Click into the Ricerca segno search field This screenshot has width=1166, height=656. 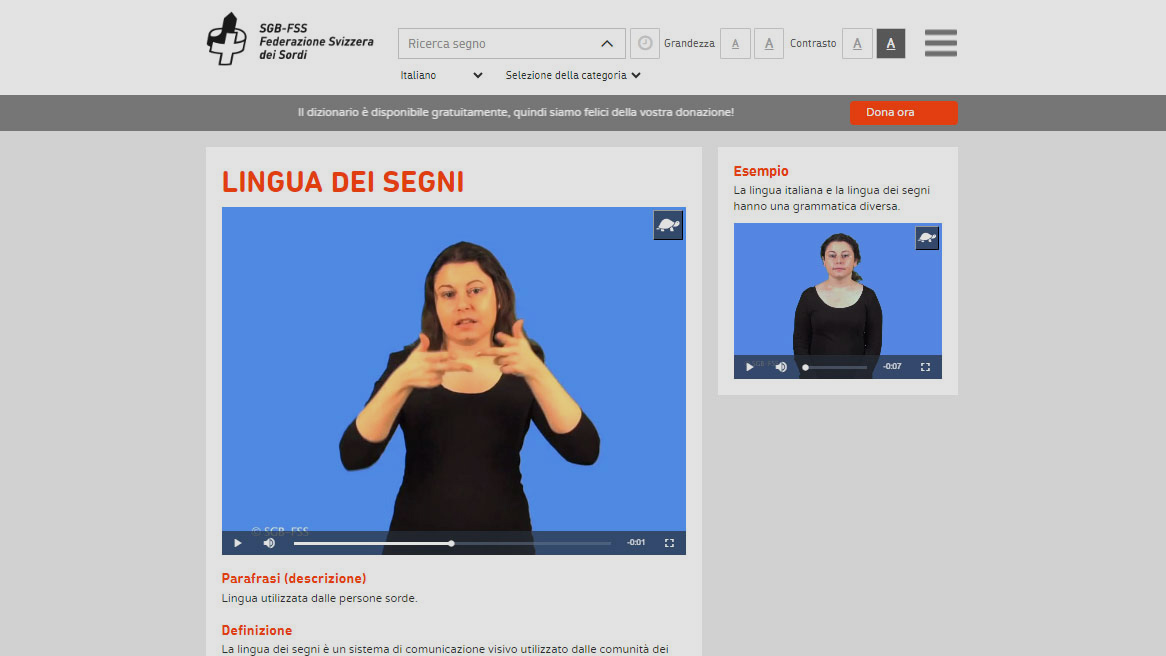coord(512,43)
